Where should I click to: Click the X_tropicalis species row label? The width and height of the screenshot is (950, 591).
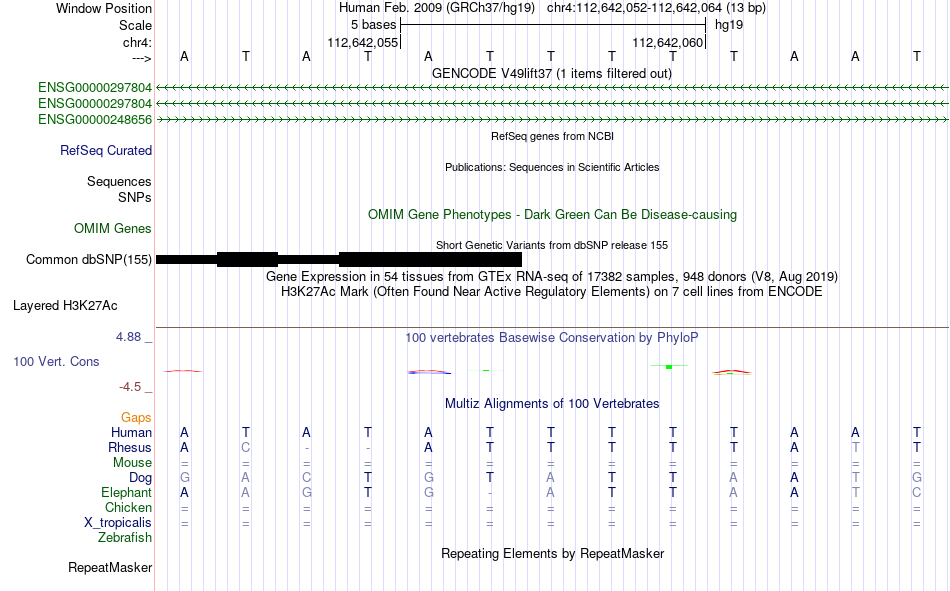[x=118, y=523]
